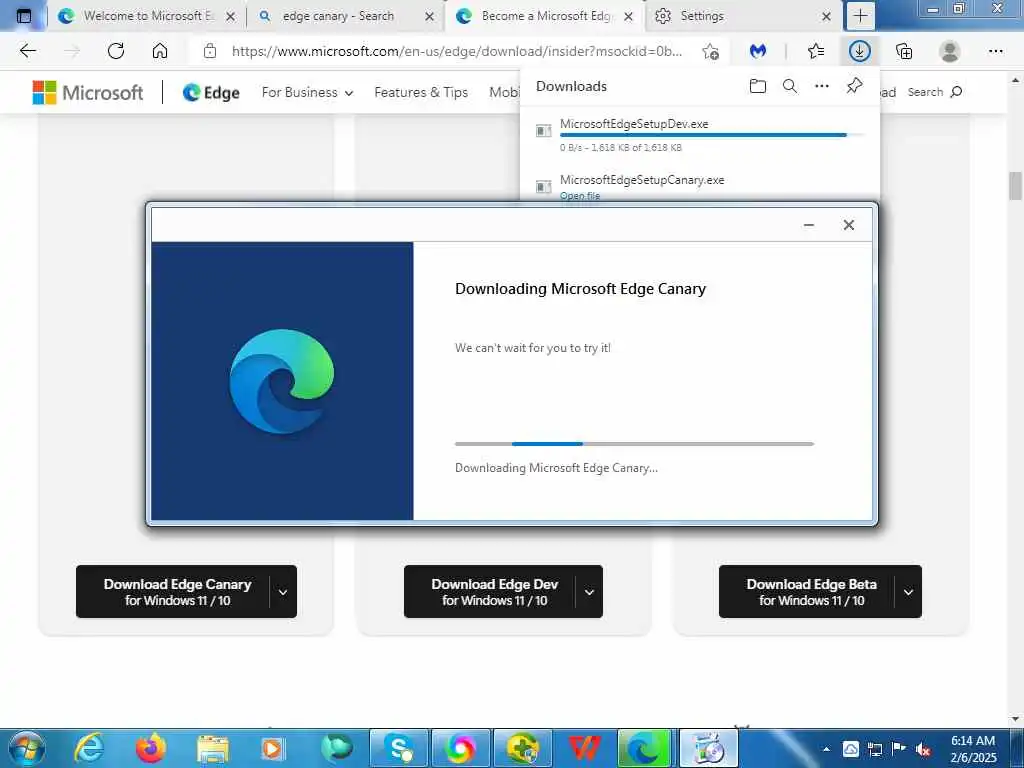Close the Settings tab

pos(826,16)
